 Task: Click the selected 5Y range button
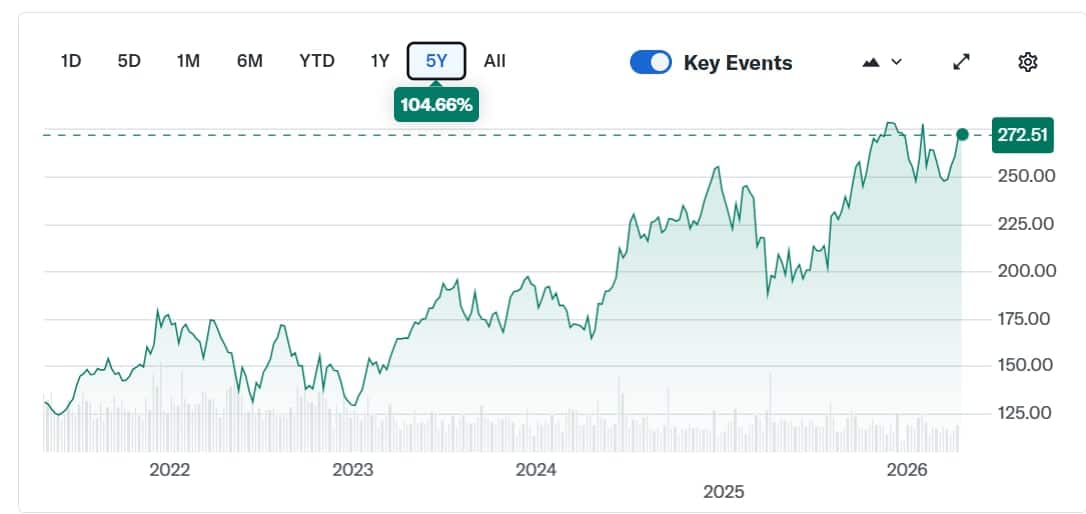[437, 61]
